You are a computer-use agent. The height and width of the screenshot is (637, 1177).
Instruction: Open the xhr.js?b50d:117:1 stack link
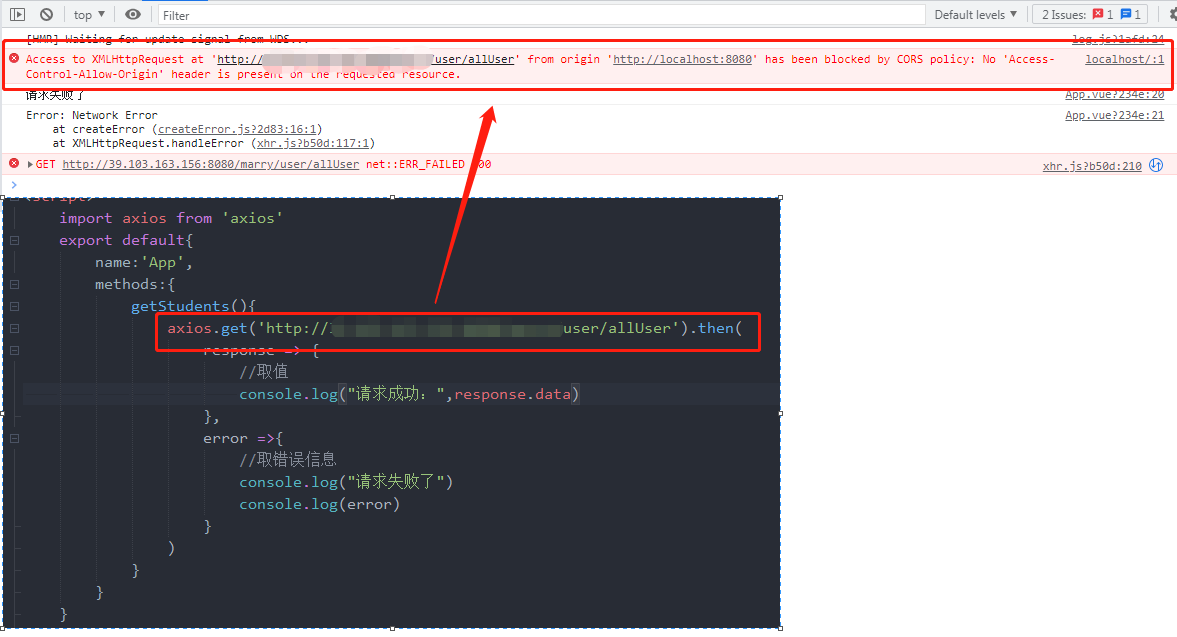[x=313, y=143]
